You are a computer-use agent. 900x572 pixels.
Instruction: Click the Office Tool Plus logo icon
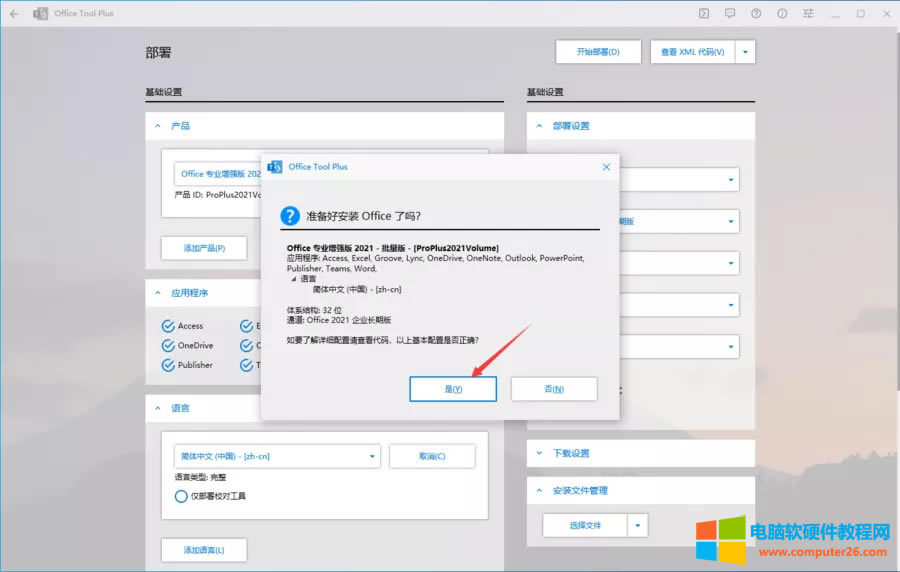point(41,14)
